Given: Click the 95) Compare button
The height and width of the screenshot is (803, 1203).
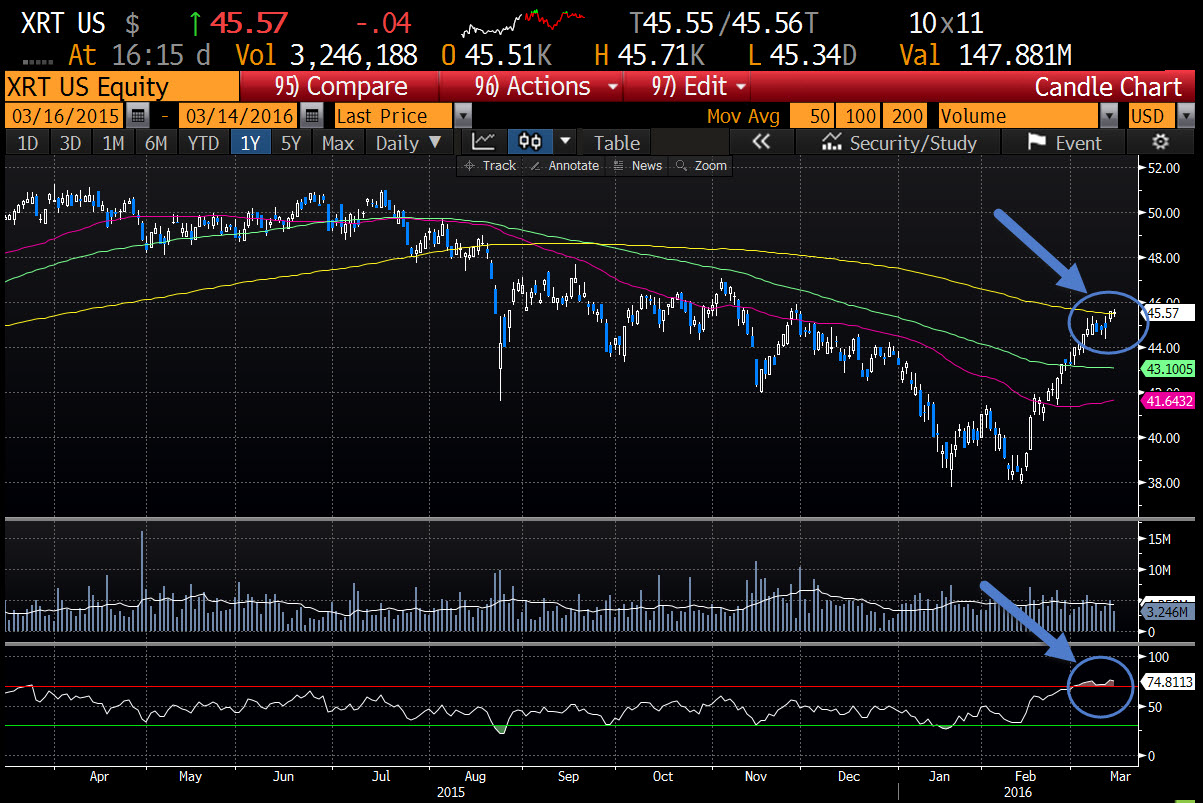Looking at the screenshot, I should click(342, 87).
